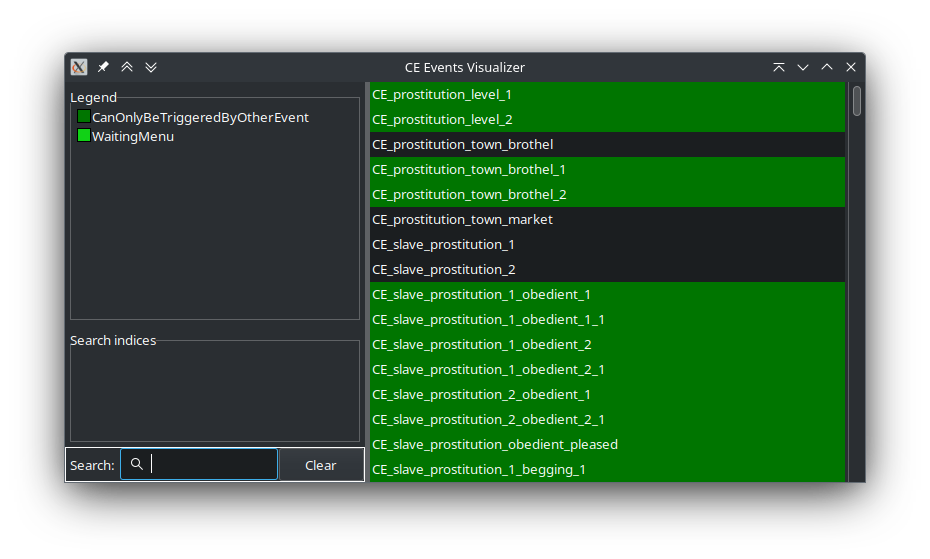Click the double up chevron icon
The height and width of the screenshot is (559, 930).
(127, 67)
